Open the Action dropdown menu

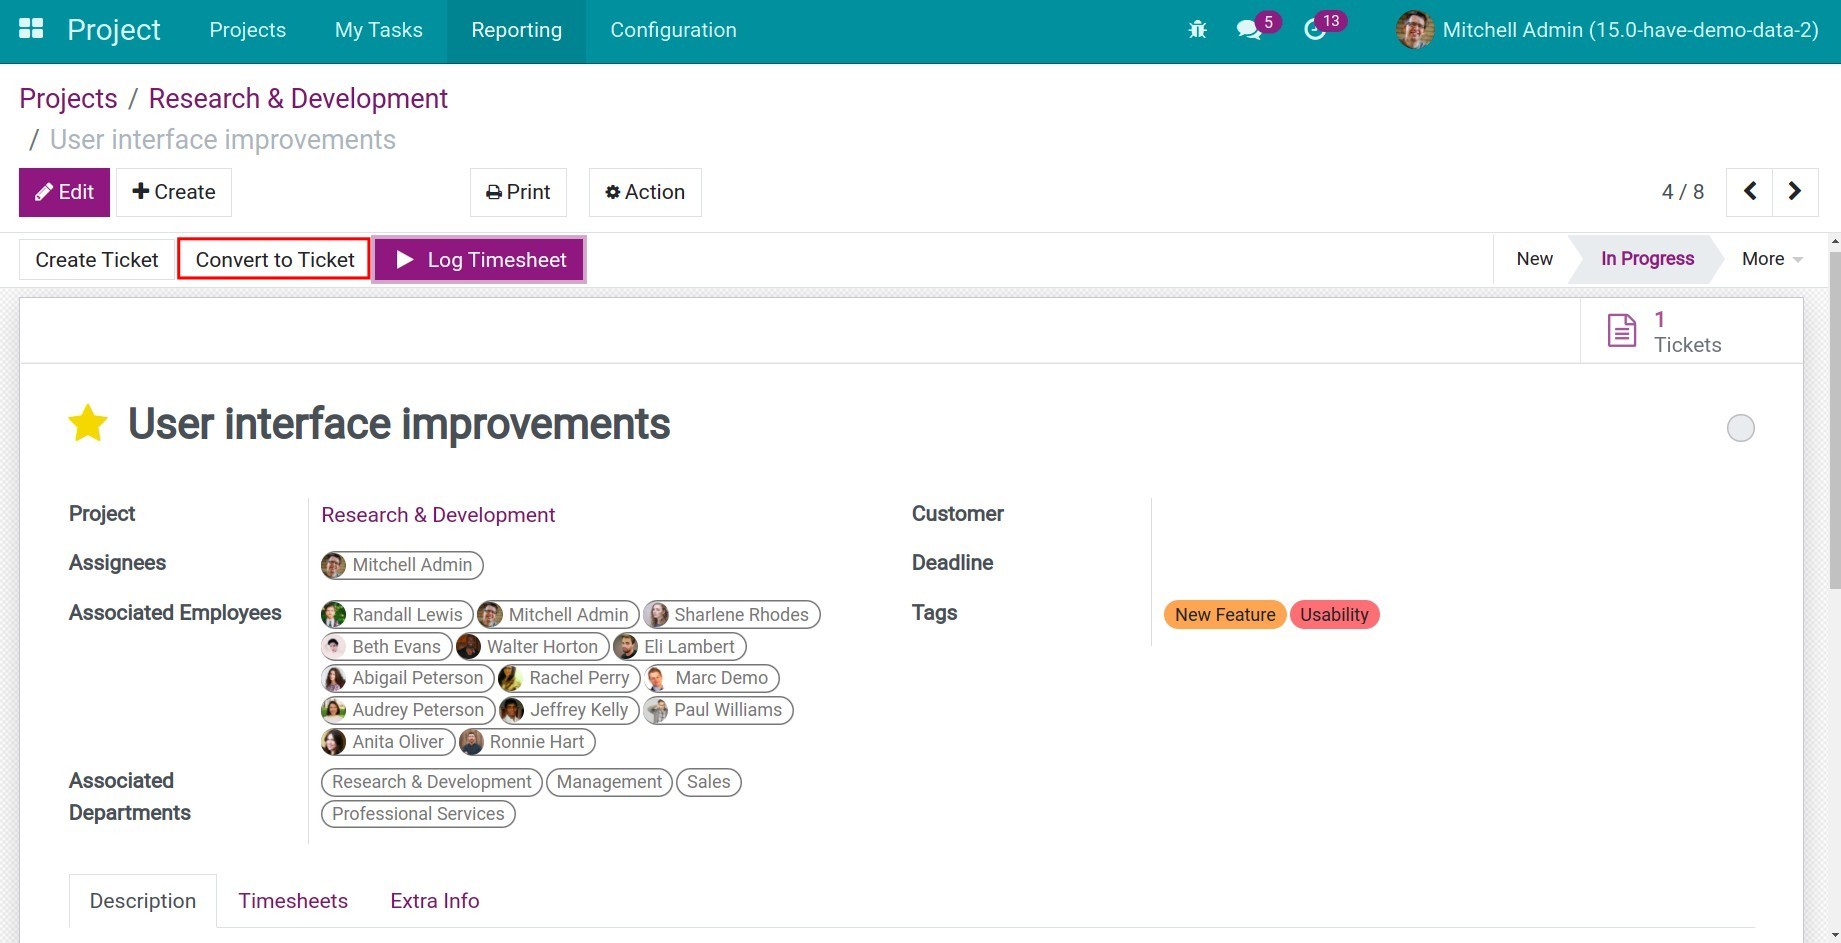pyautogui.click(x=645, y=192)
